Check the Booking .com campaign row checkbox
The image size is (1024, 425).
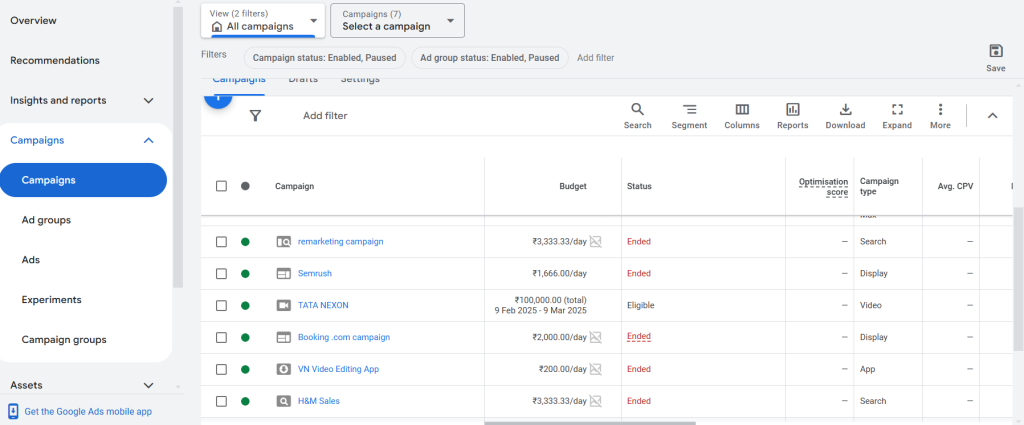tap(221, 338)
